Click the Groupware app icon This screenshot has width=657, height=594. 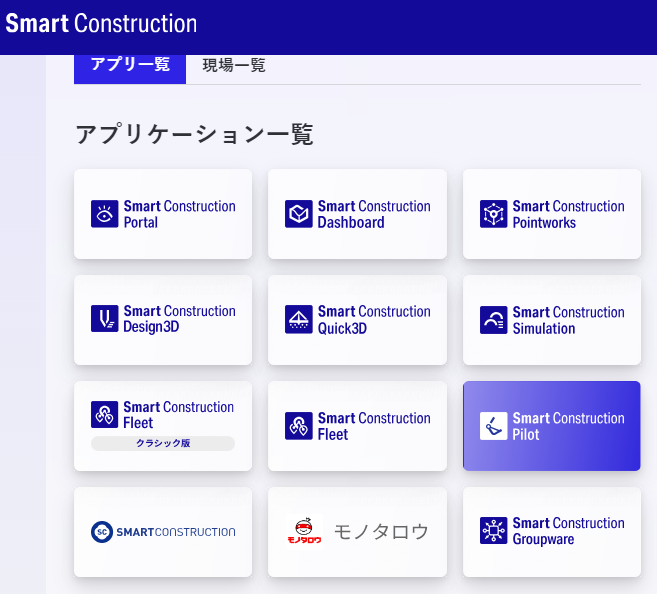tap(493, 531)
